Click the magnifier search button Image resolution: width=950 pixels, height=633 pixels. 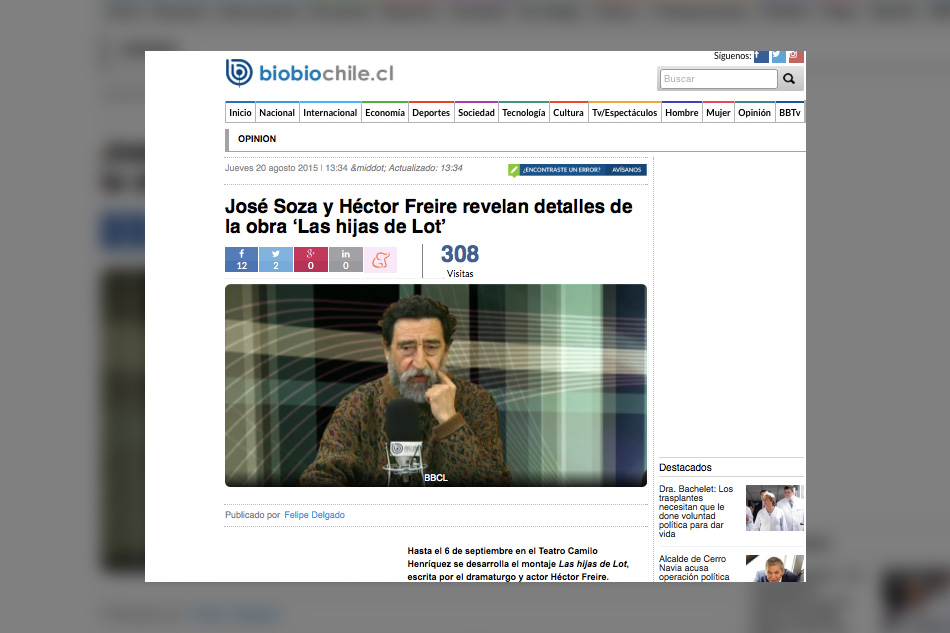(x=789, y=79)
